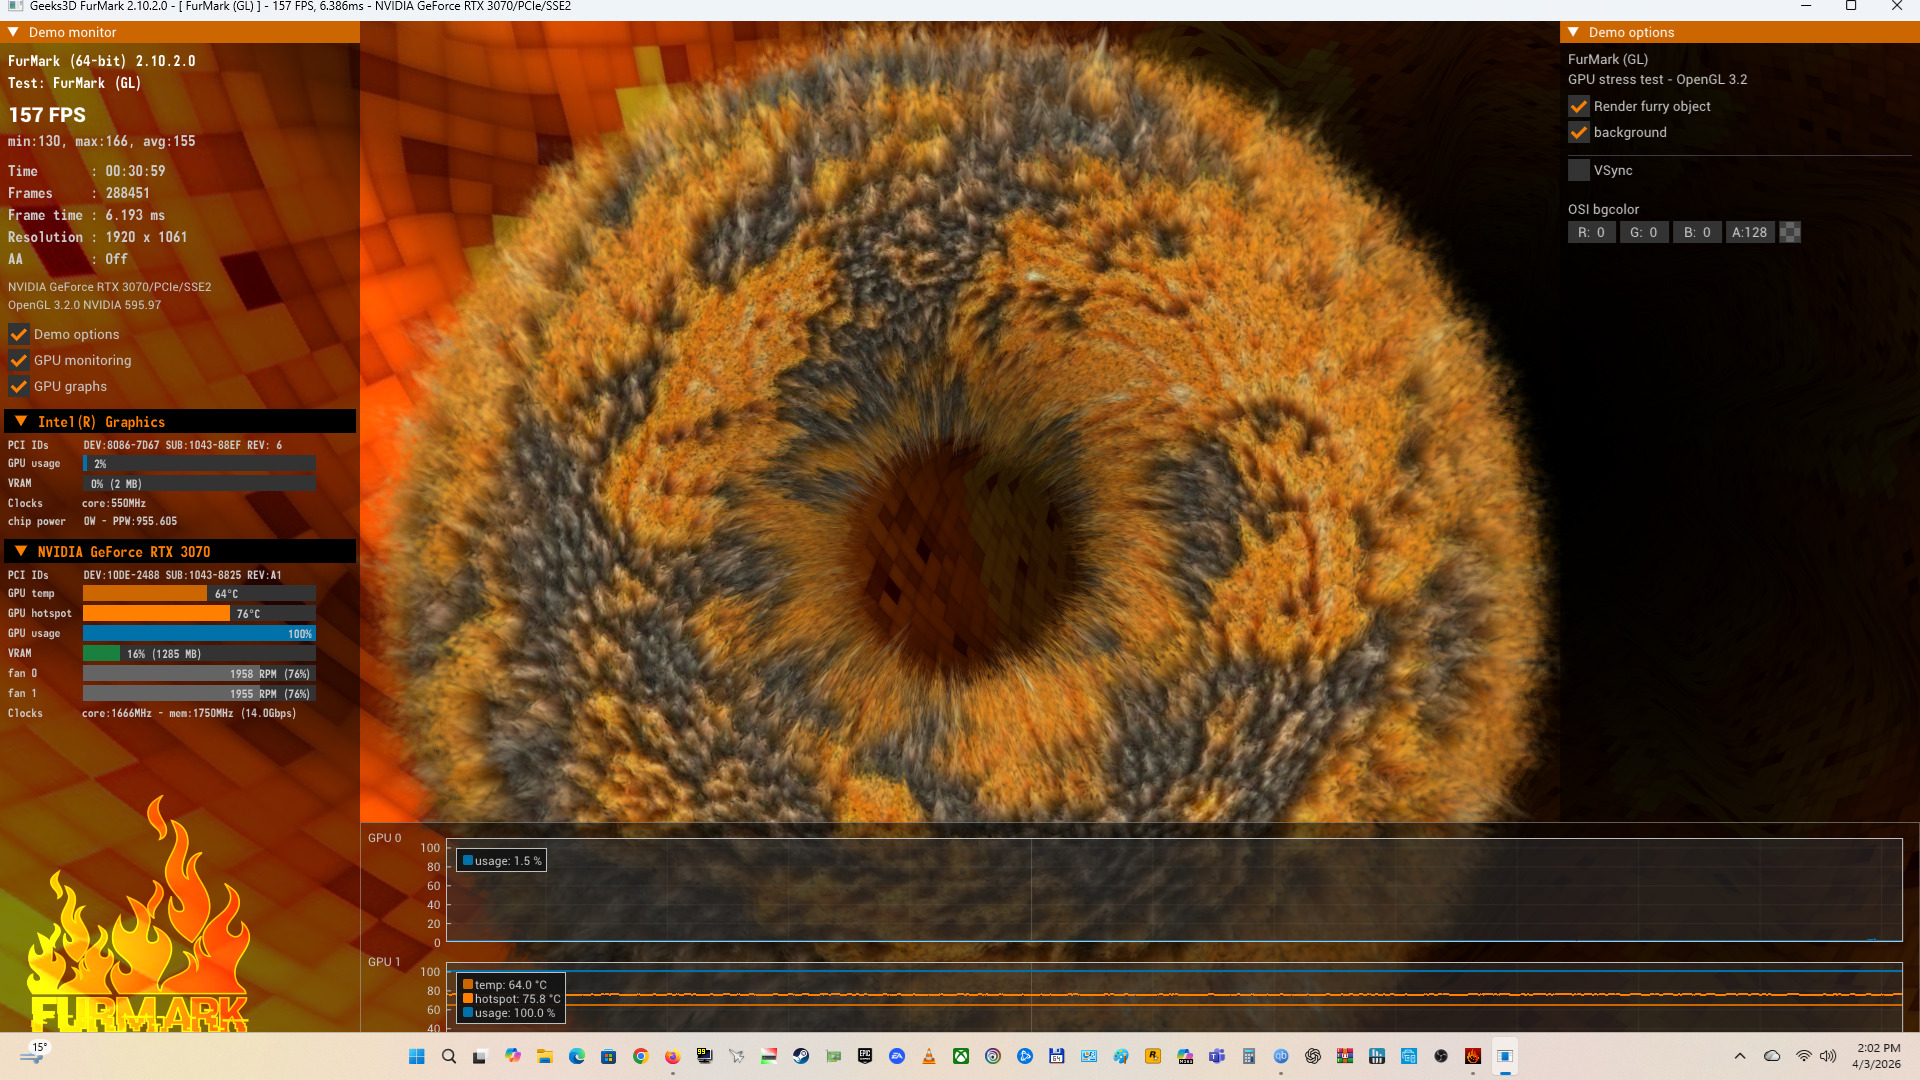Collapse the Demo options panel header
The width and height of the screenshot is (1920, 1080).
(x=1574, y=32)
